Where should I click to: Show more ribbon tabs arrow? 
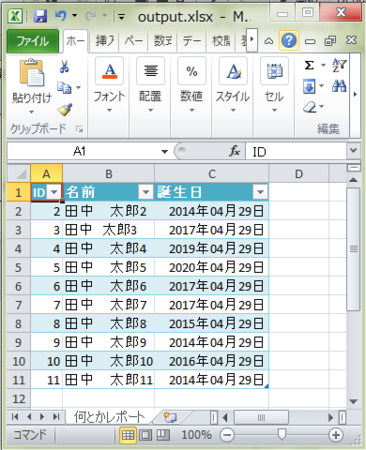tap(252, 40)
